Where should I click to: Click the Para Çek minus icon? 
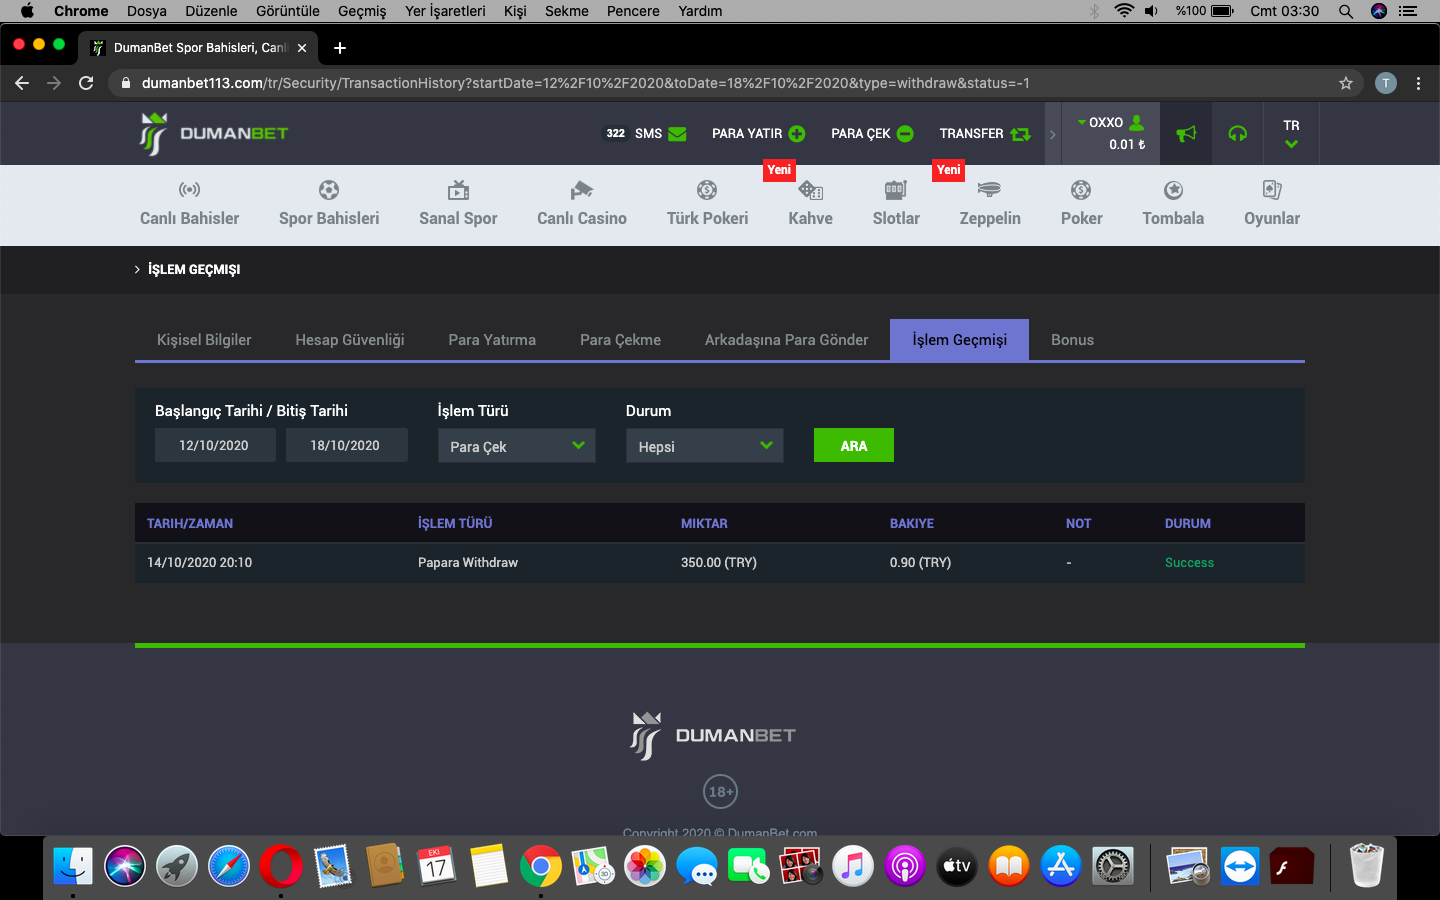905,134
